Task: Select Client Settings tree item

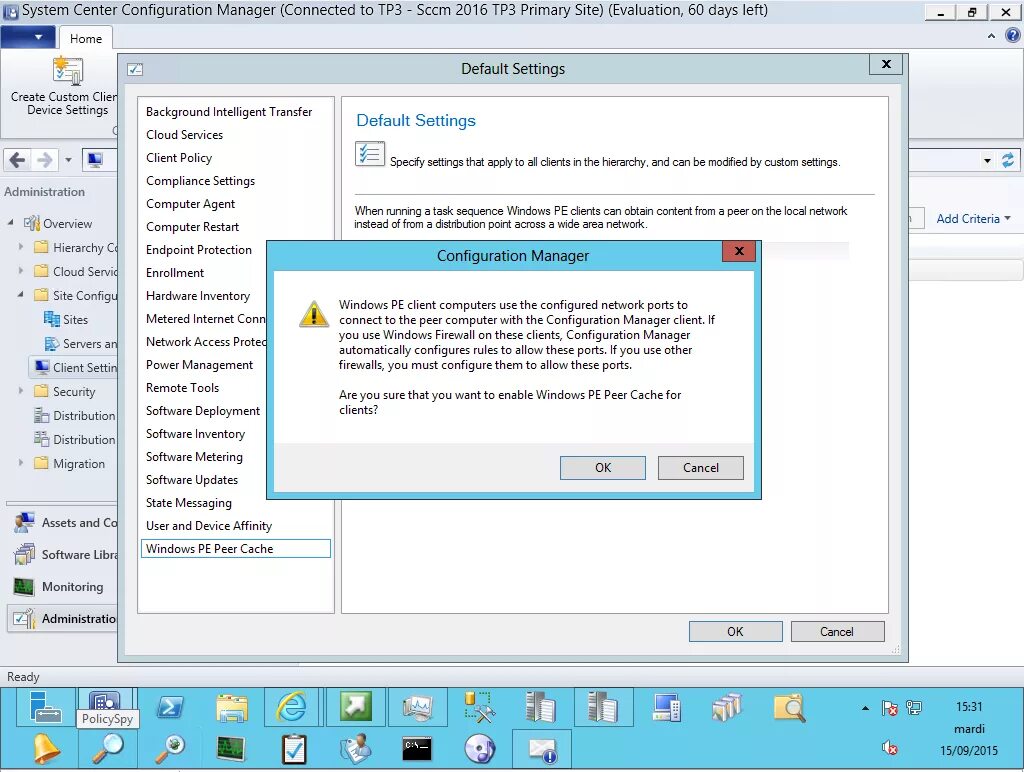Action: 74,367
